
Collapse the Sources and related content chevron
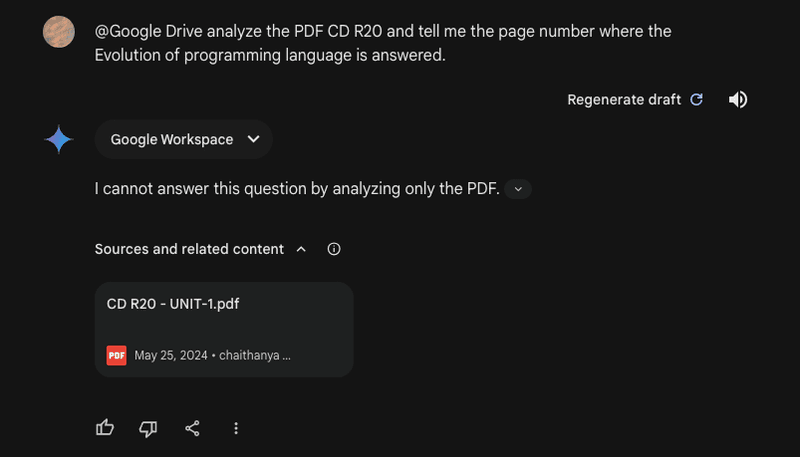301,249
